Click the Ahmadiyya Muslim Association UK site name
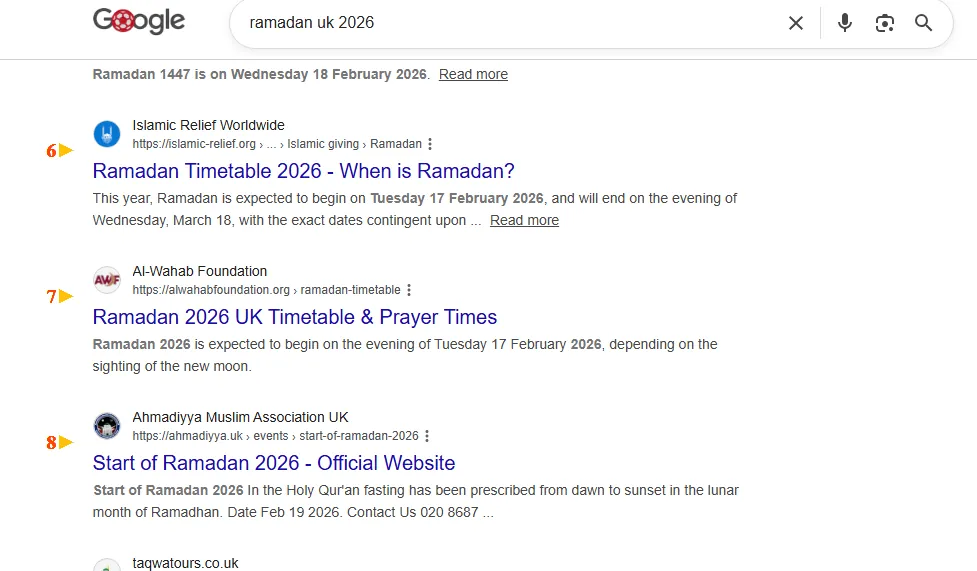 240,417
